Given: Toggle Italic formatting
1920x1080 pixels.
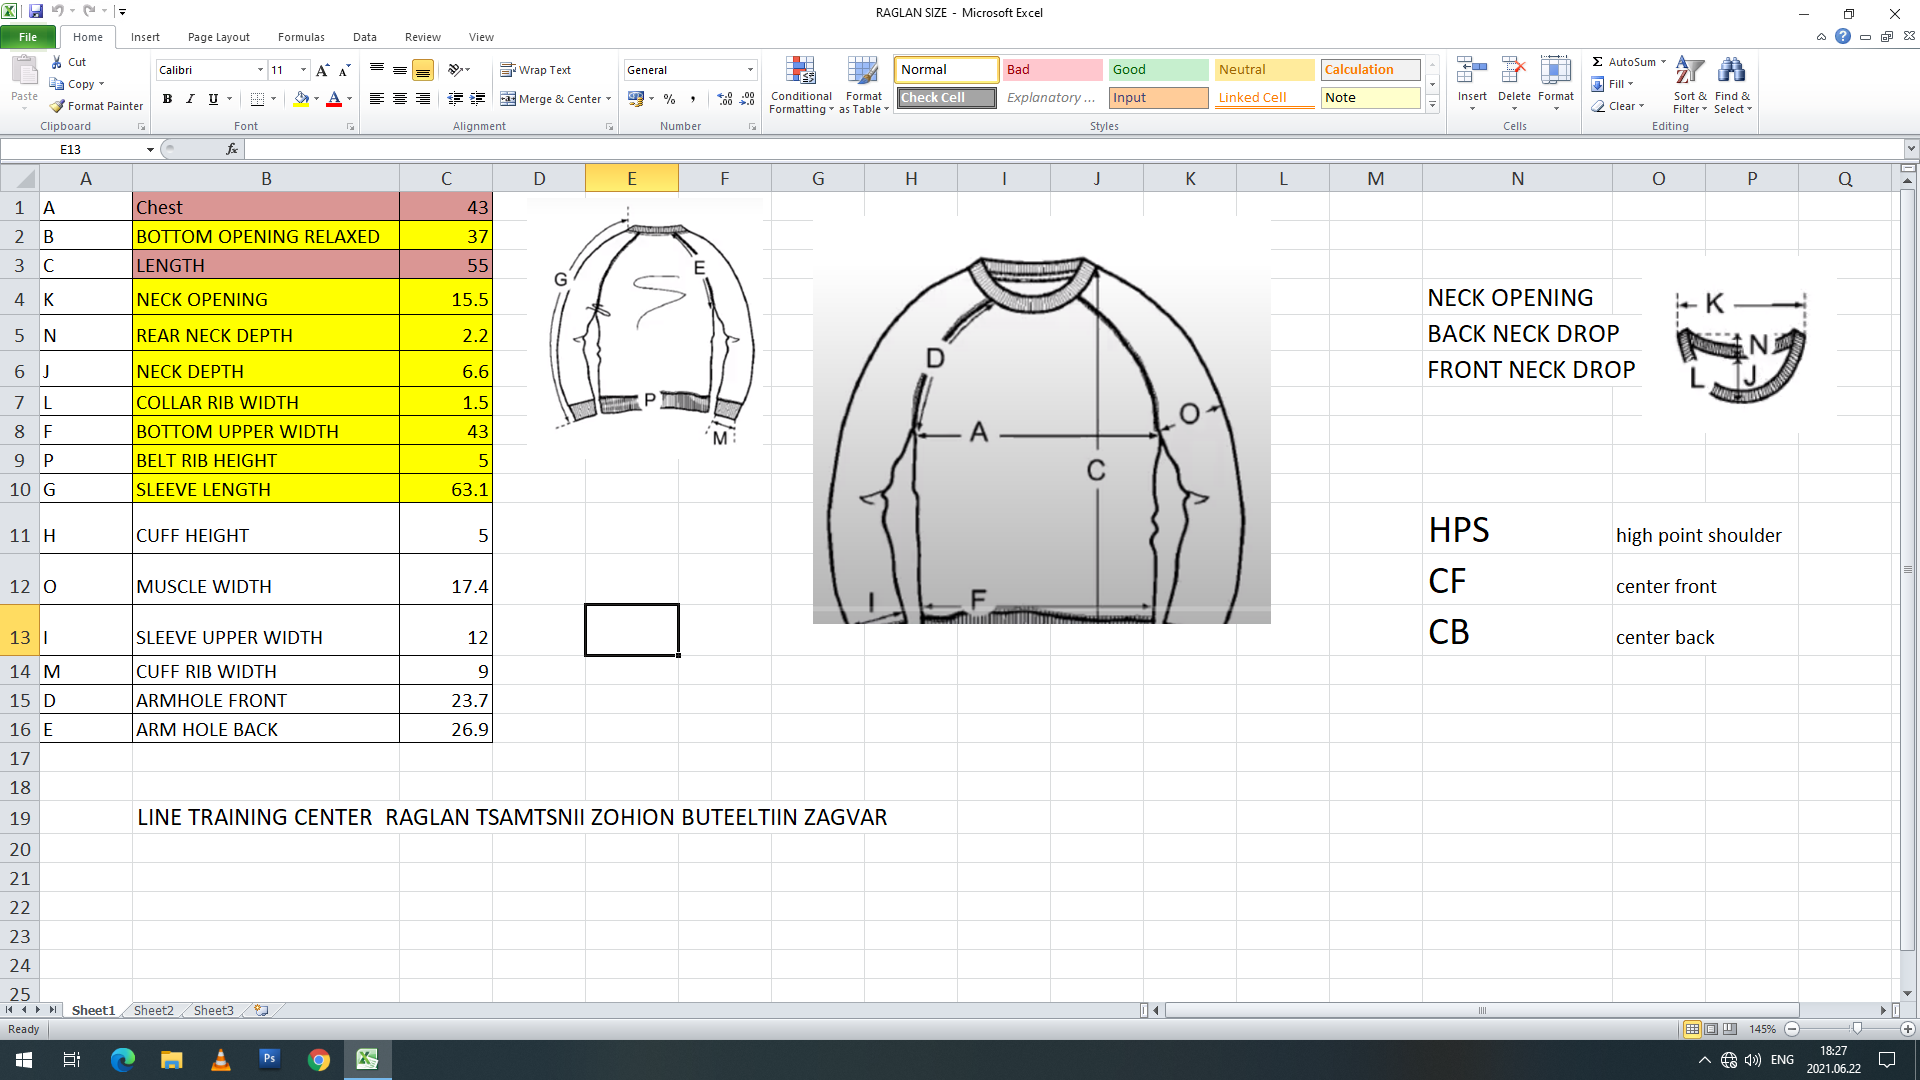Looking at the screenshot, I should (x=190, y=98).
